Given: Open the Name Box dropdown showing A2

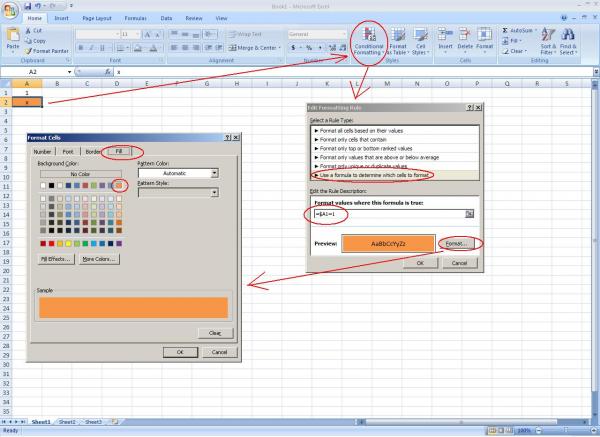Looking at the screenshot, I should [x=68, y=72].
